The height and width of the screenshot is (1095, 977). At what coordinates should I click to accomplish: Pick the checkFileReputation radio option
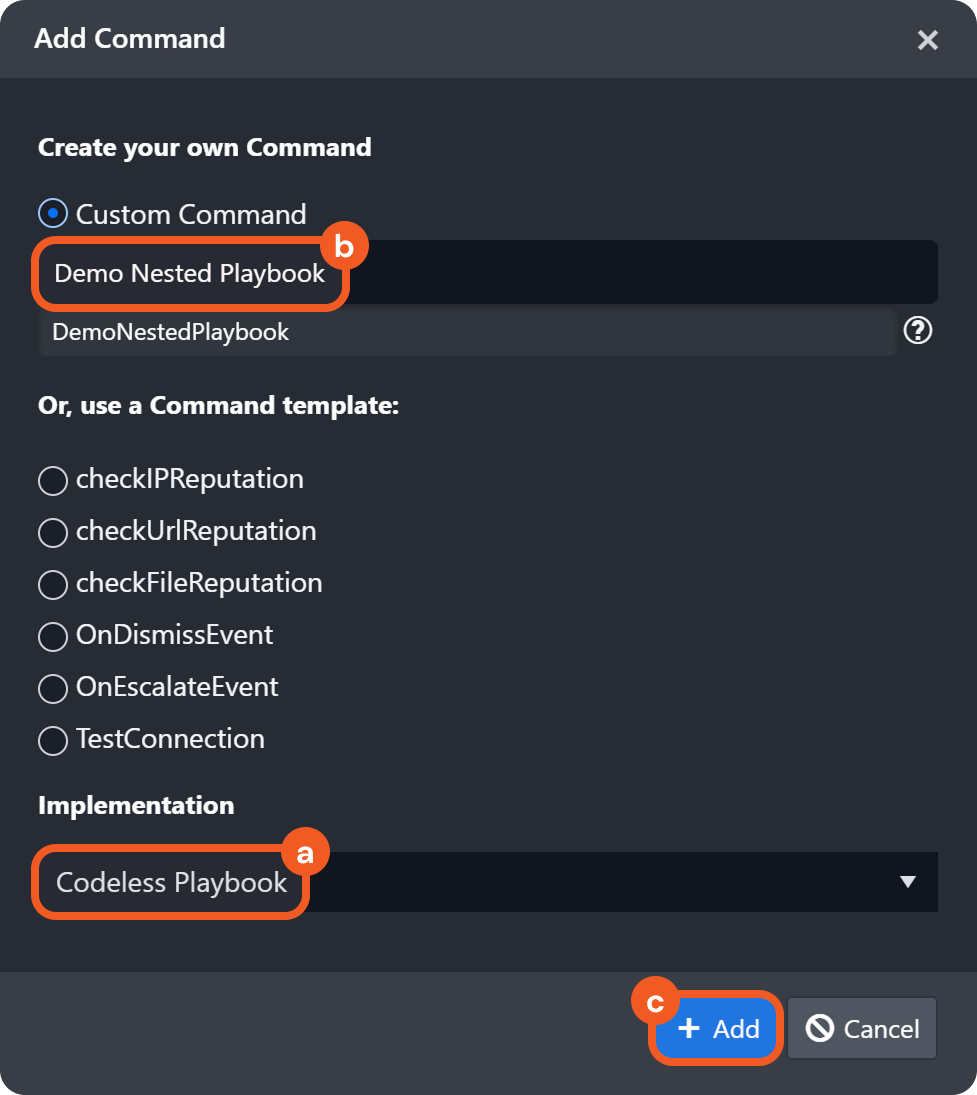(52, 584)
